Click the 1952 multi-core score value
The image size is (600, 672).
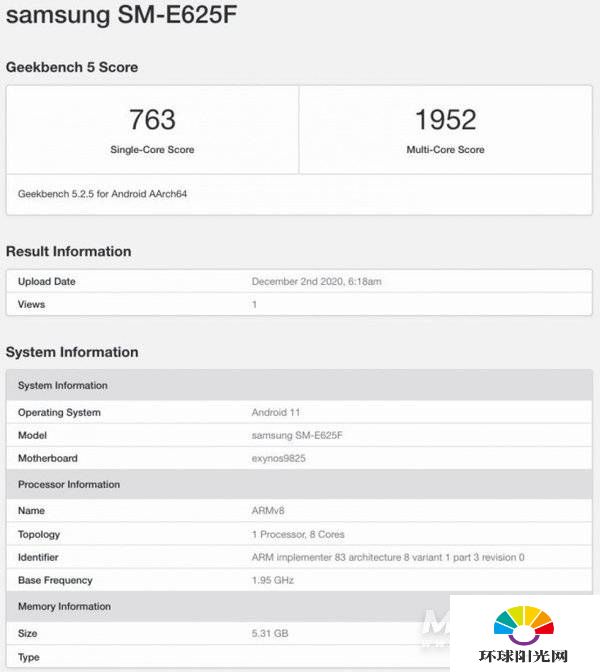click(x=445, y=119)
